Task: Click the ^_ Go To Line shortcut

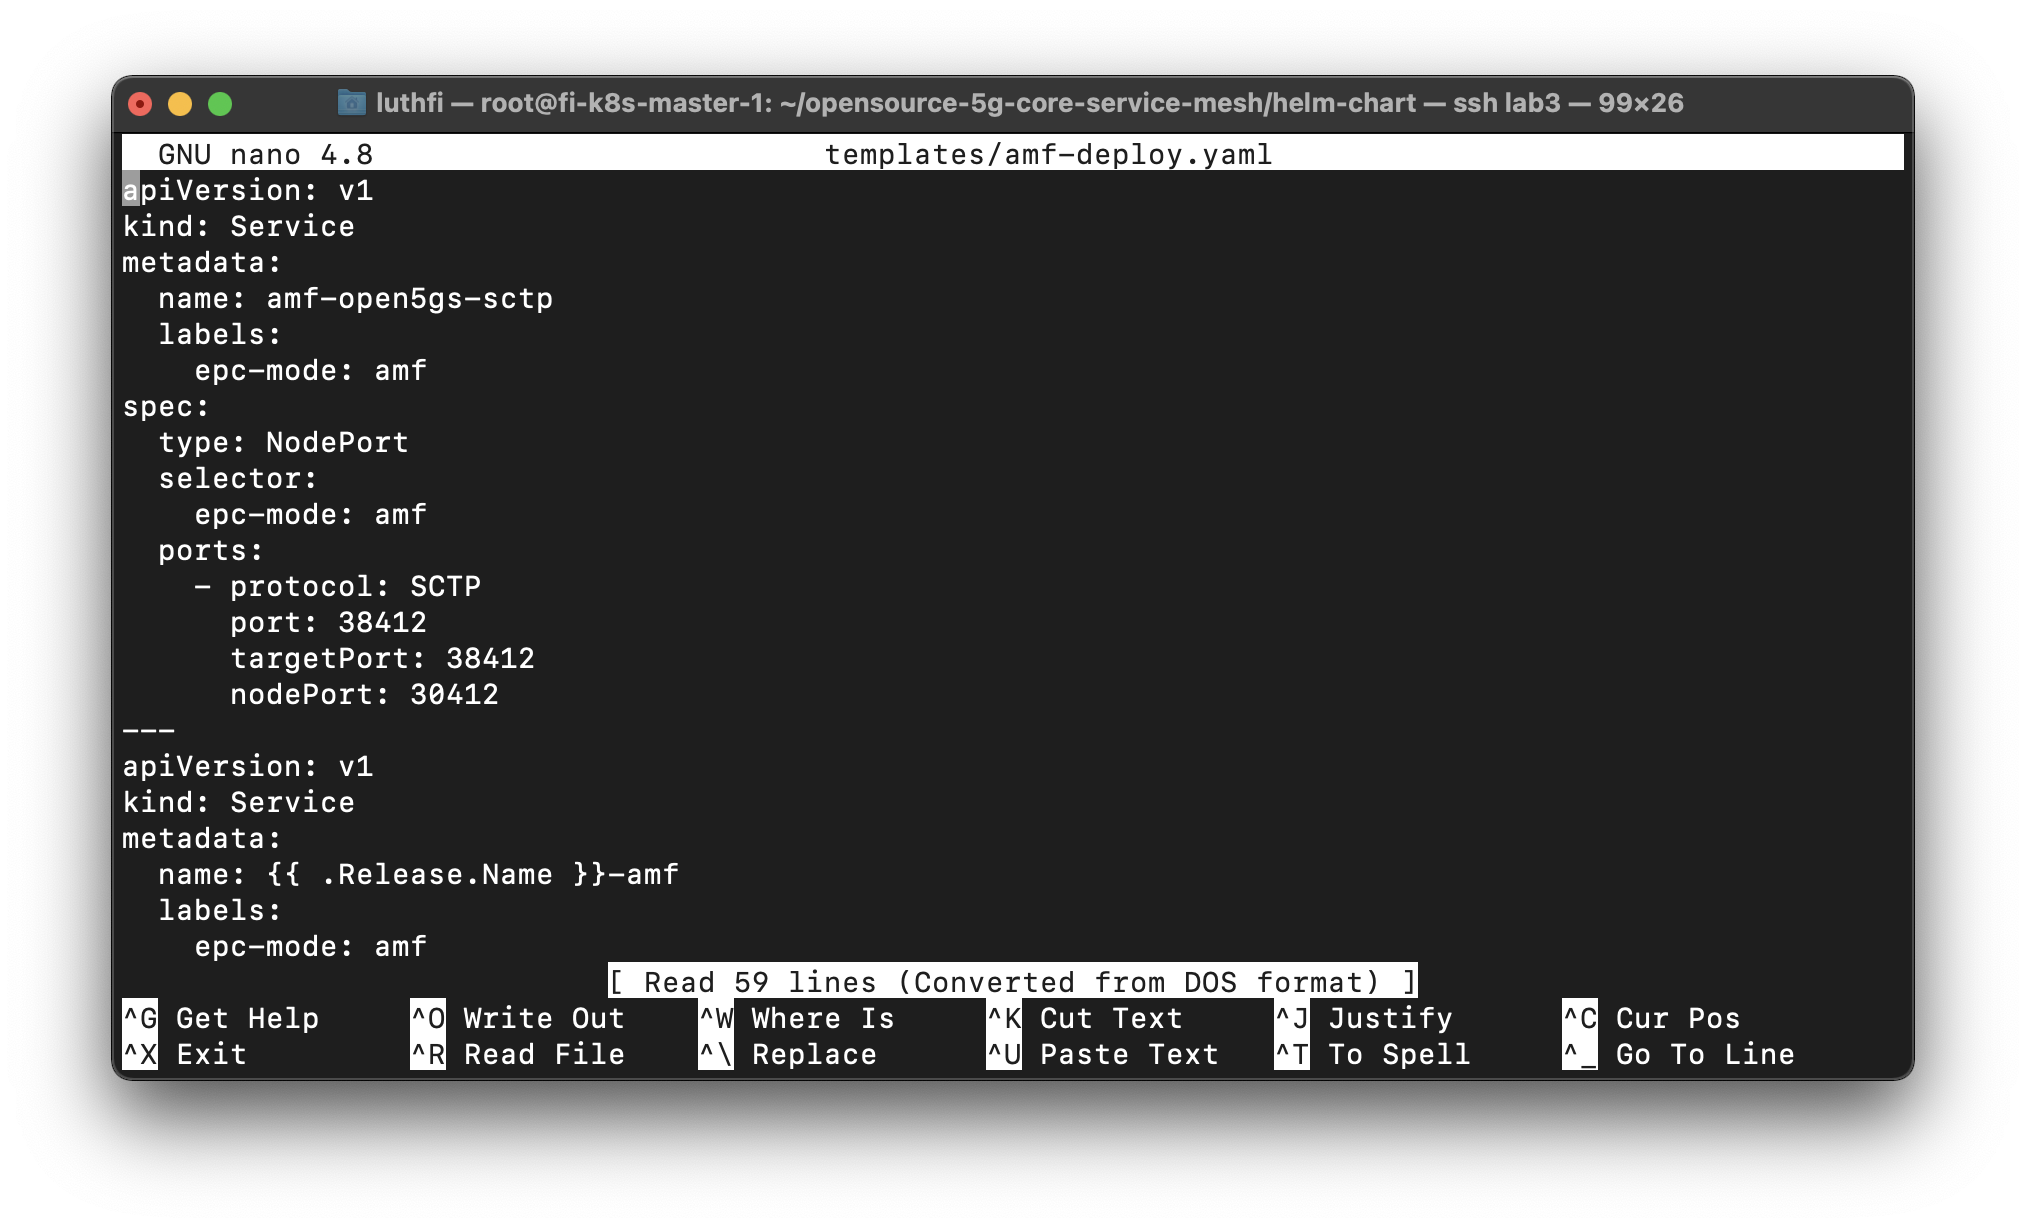Action: click(1679, 1054)
